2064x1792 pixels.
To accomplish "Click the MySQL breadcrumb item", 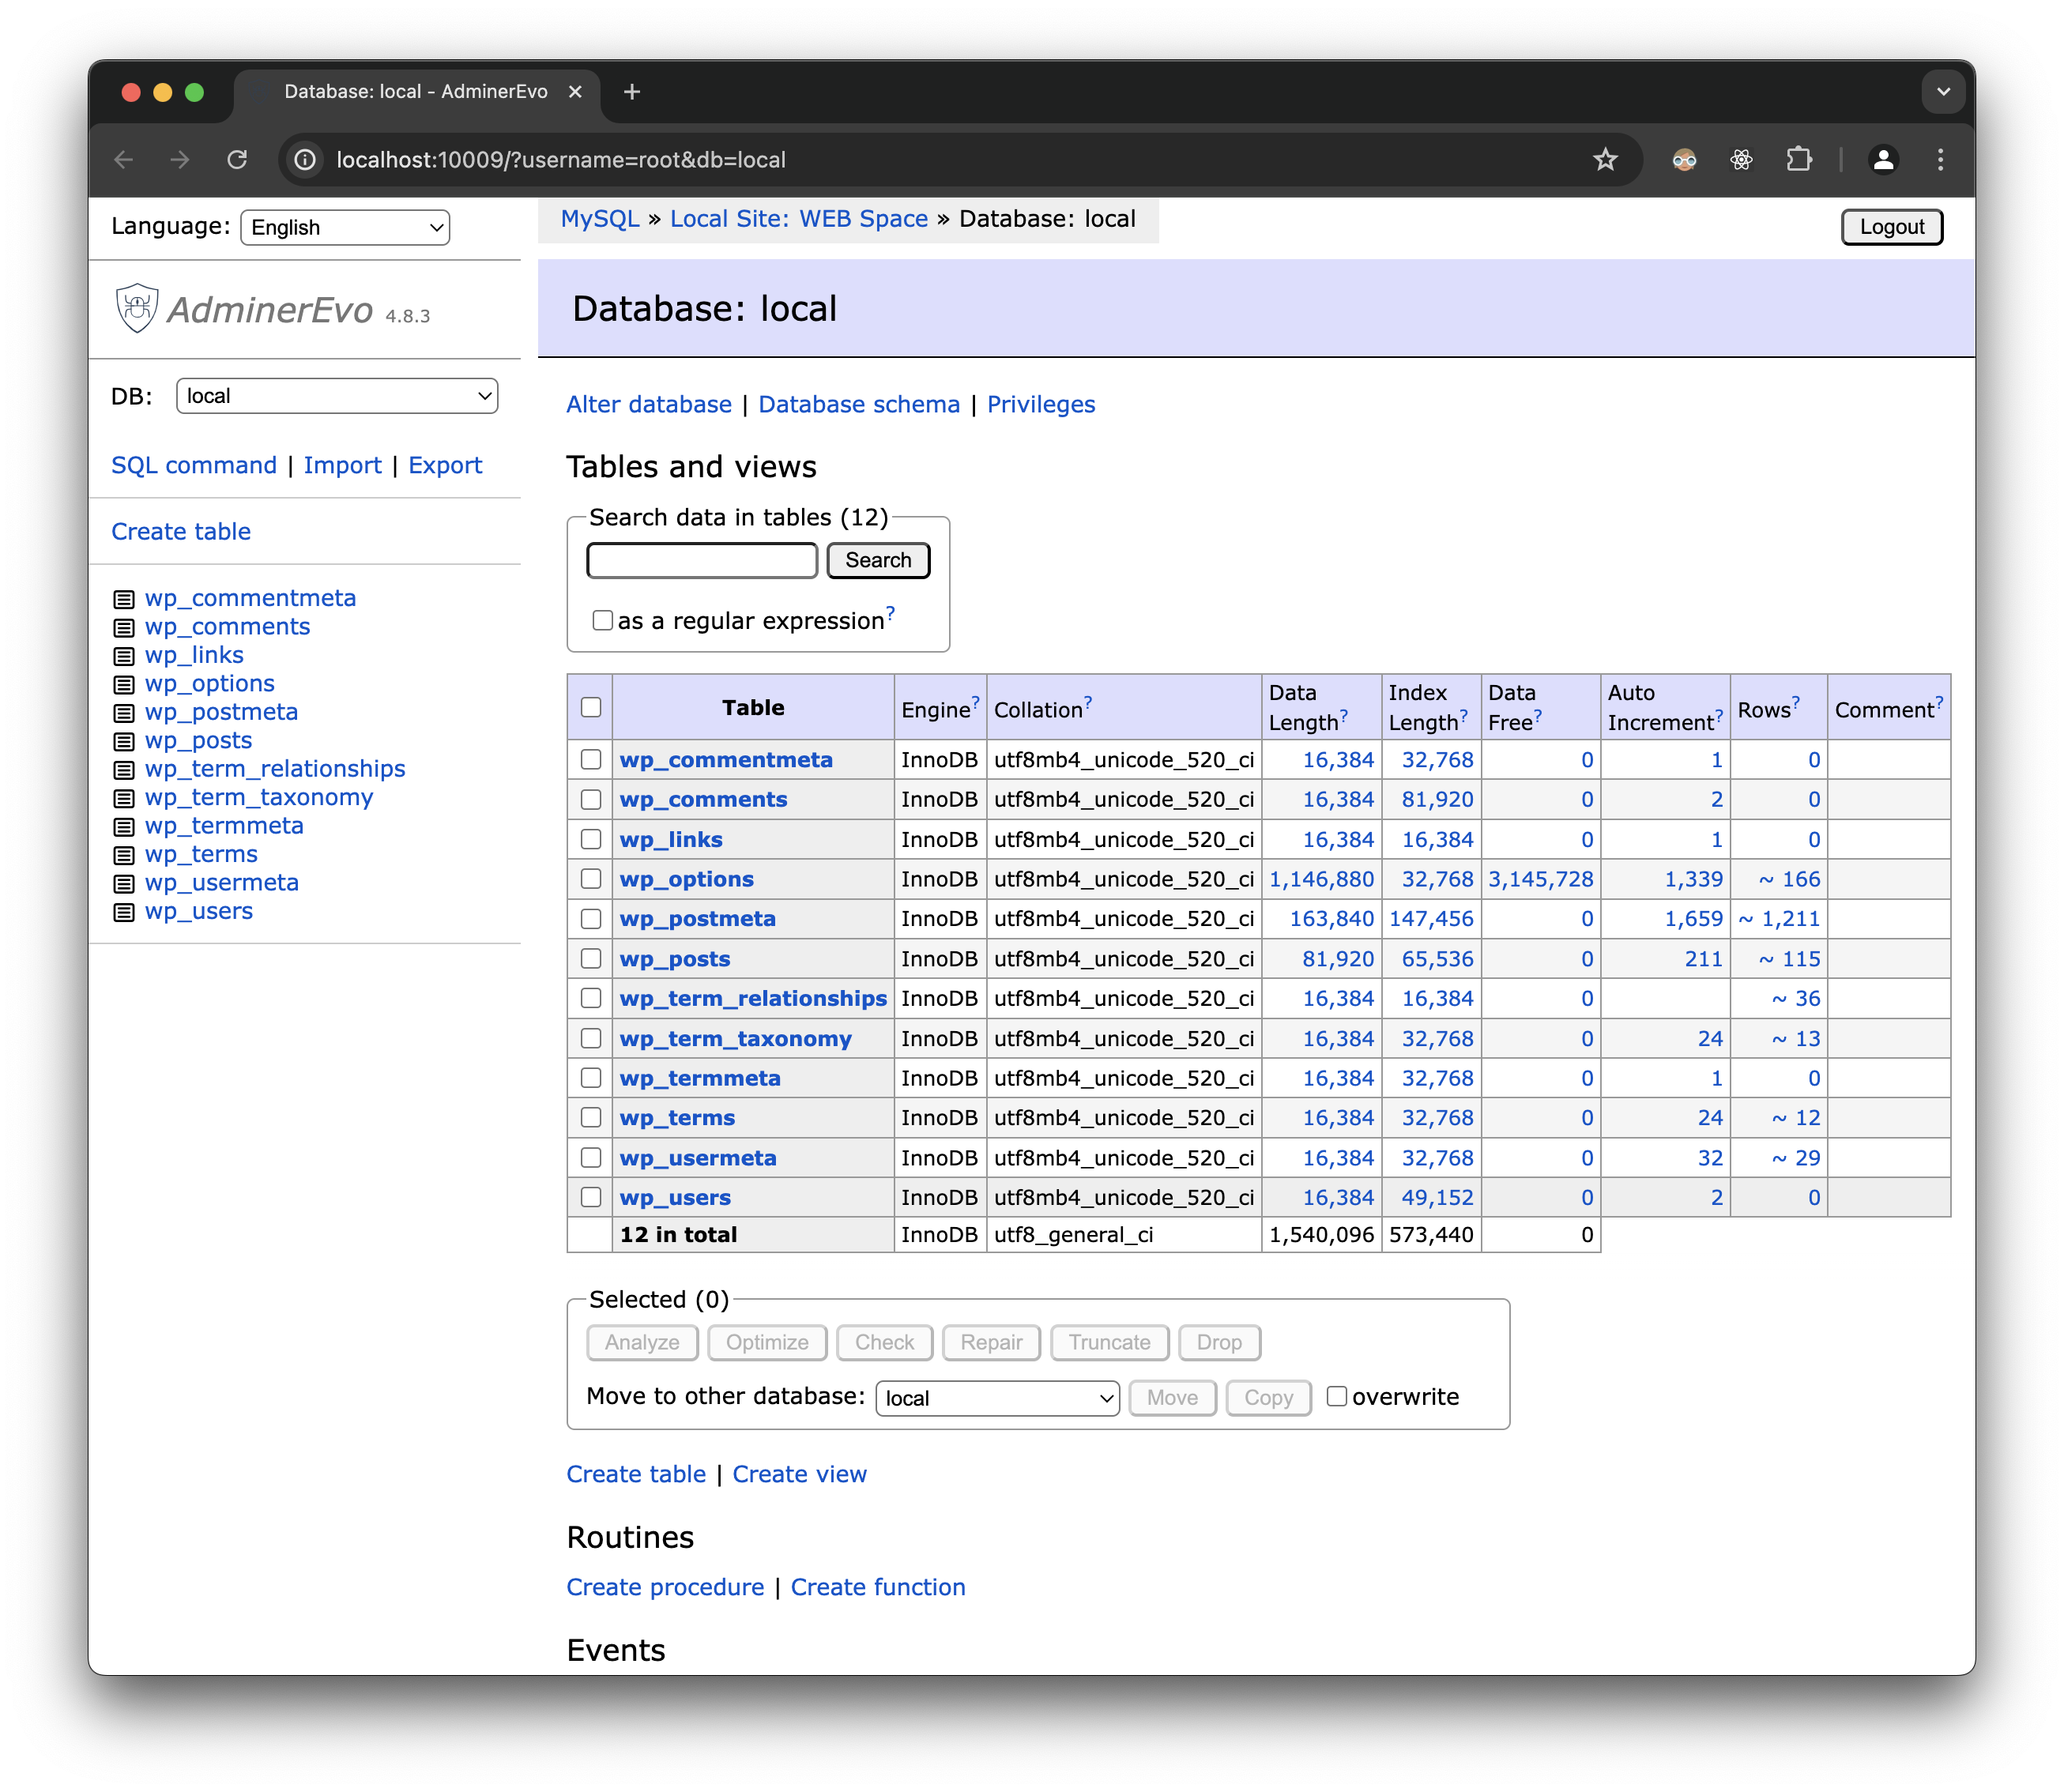I will (x=600, y=218).
